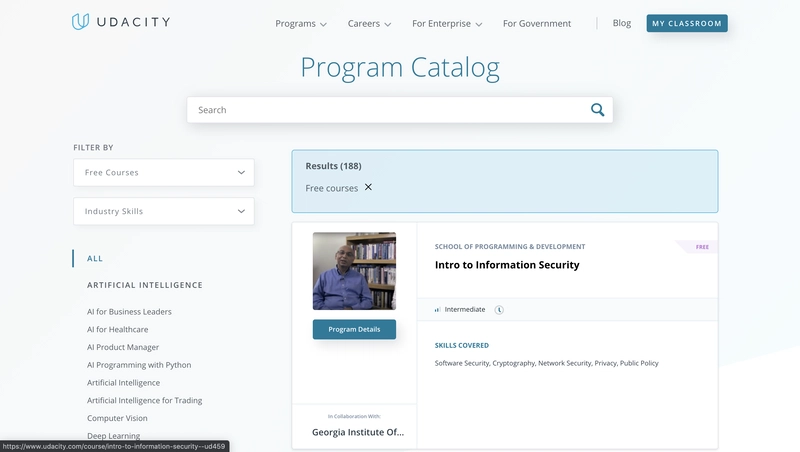Go to For Government page
This screenshot has width=800, height=452.
pyautogui.click(x=537, y=23)
